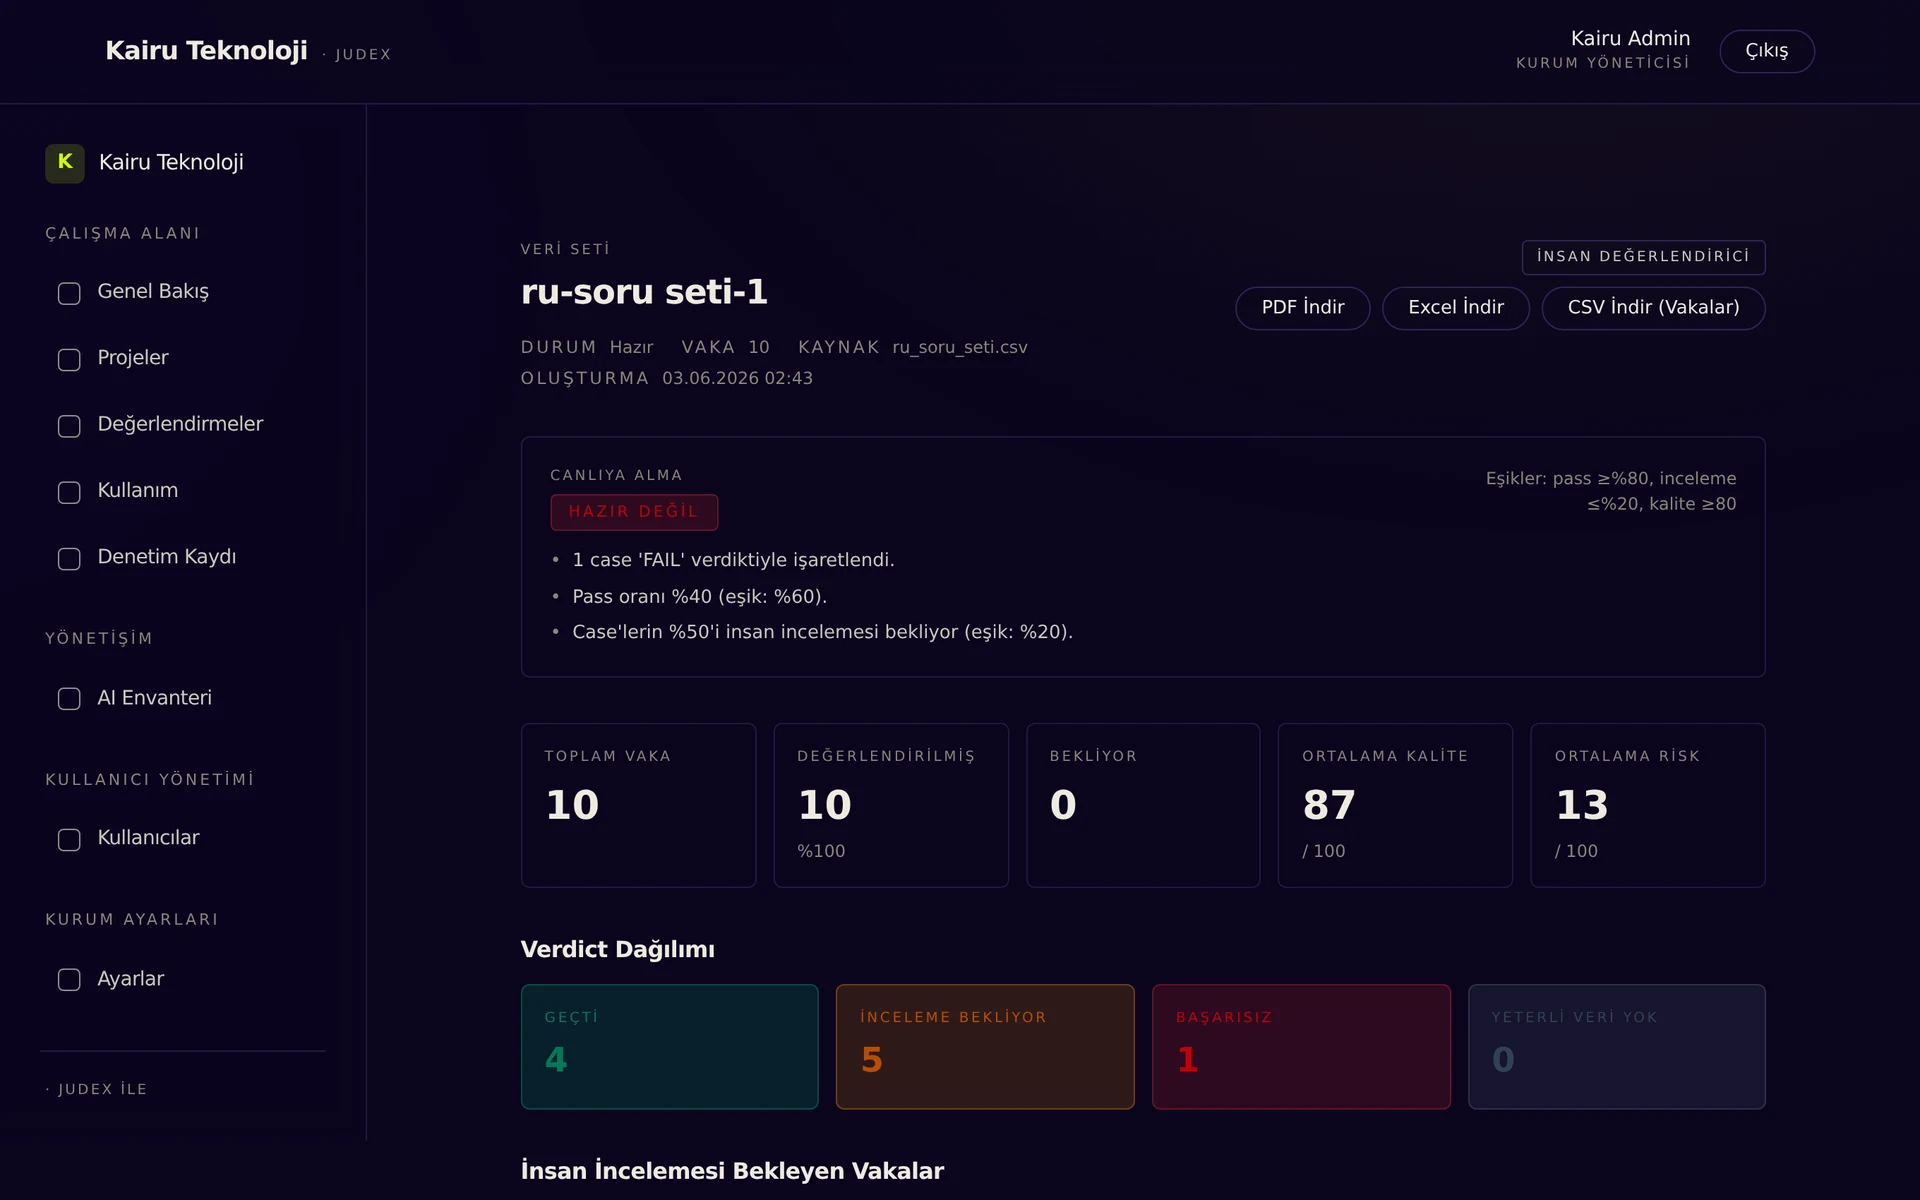
Task: Click the red HAZIR DEĞİL status badge
Action: [634, 512]
